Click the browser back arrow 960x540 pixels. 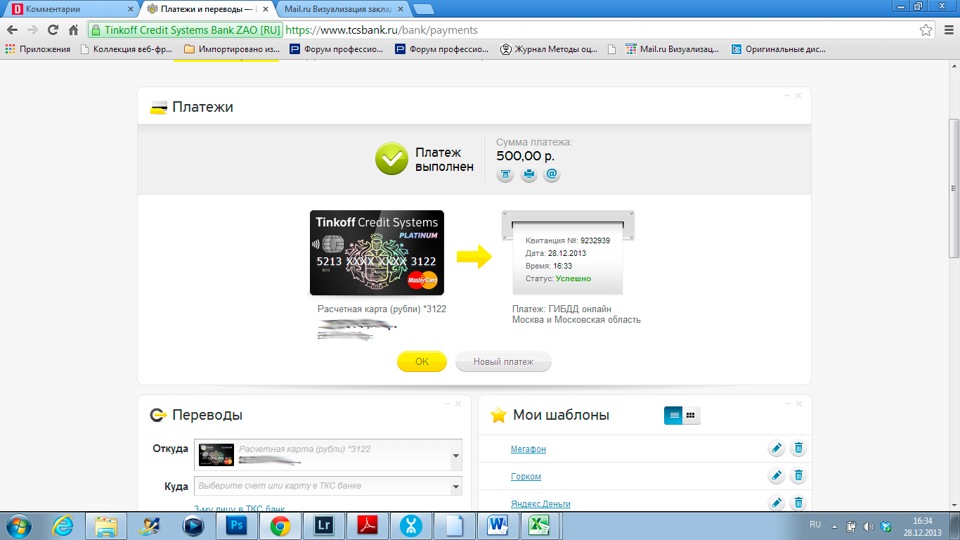[x=12, y=30]
